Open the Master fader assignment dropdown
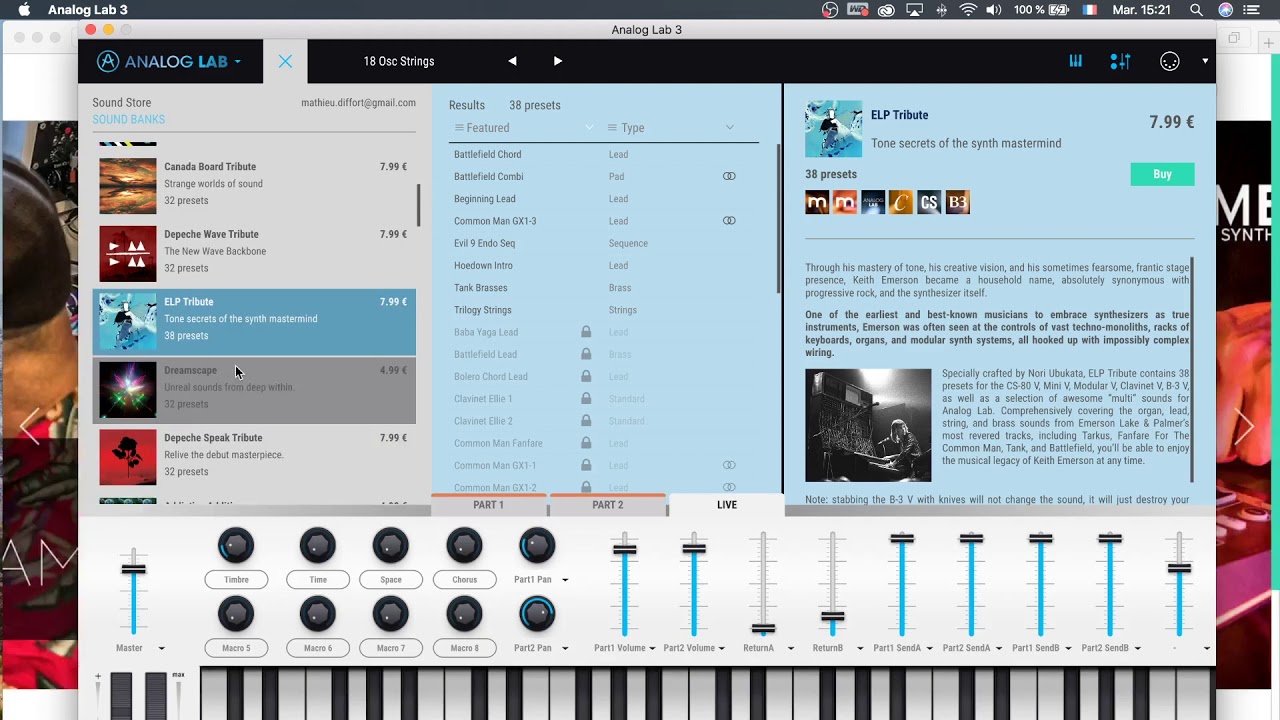This screenshot has width=1280, height=720. tap(161, 648)
